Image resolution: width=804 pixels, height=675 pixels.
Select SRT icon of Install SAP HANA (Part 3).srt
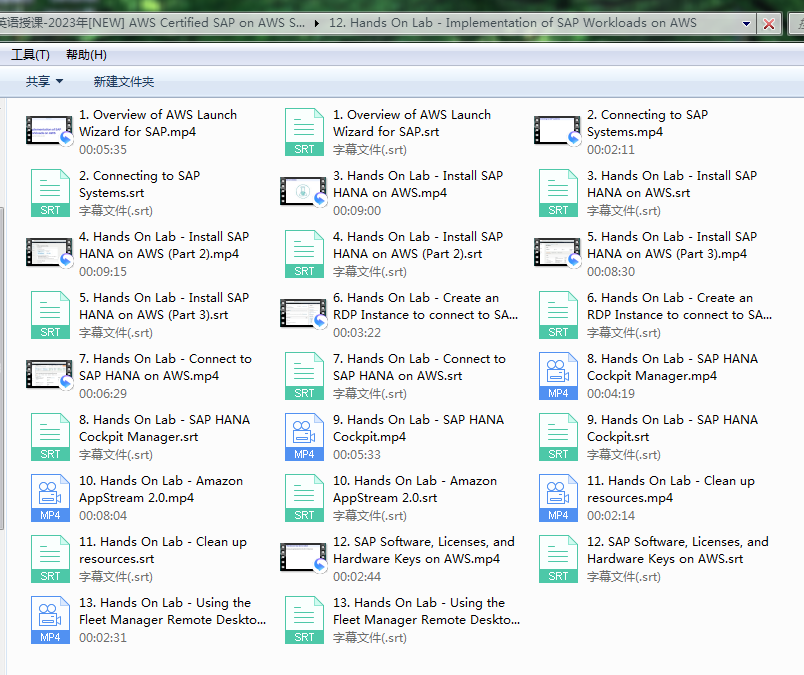coord(50,315)
